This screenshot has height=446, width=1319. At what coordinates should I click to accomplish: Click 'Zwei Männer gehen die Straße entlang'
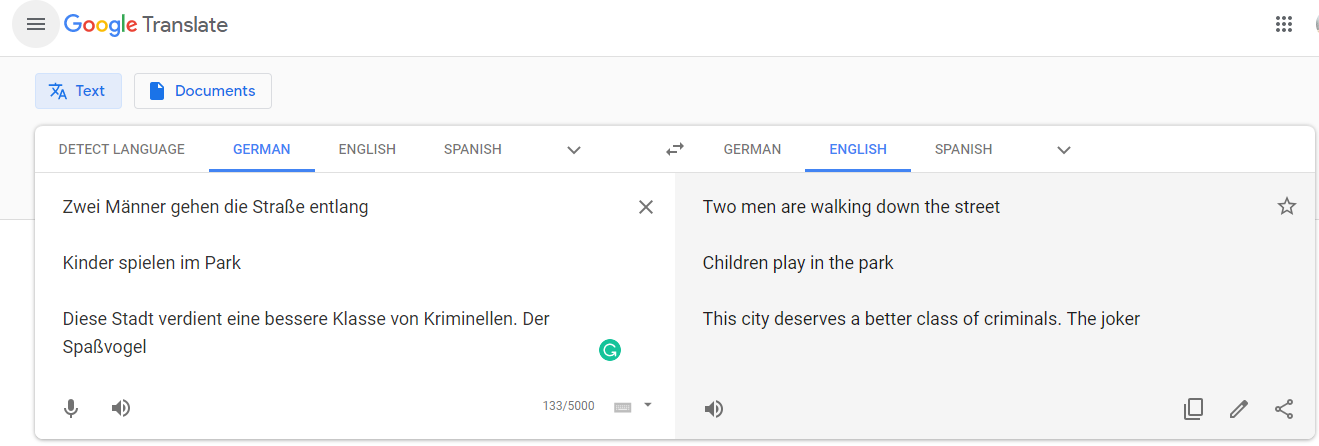pos(215,207)
